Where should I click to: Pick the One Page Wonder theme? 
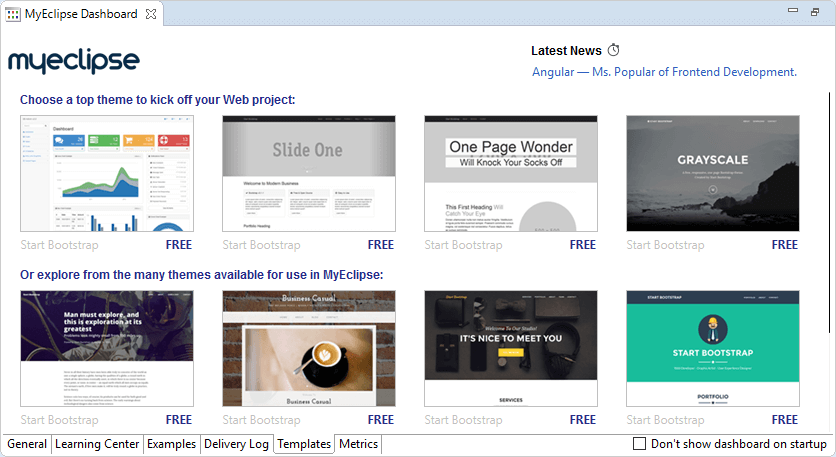[x=510, y=173]
